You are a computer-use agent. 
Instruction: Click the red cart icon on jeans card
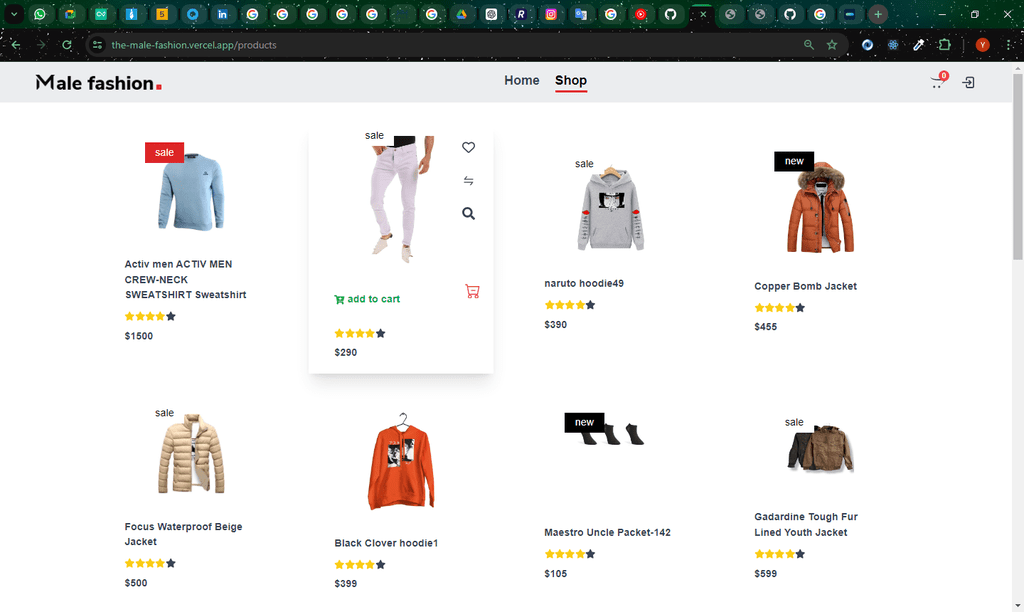[x=472, y=291]
